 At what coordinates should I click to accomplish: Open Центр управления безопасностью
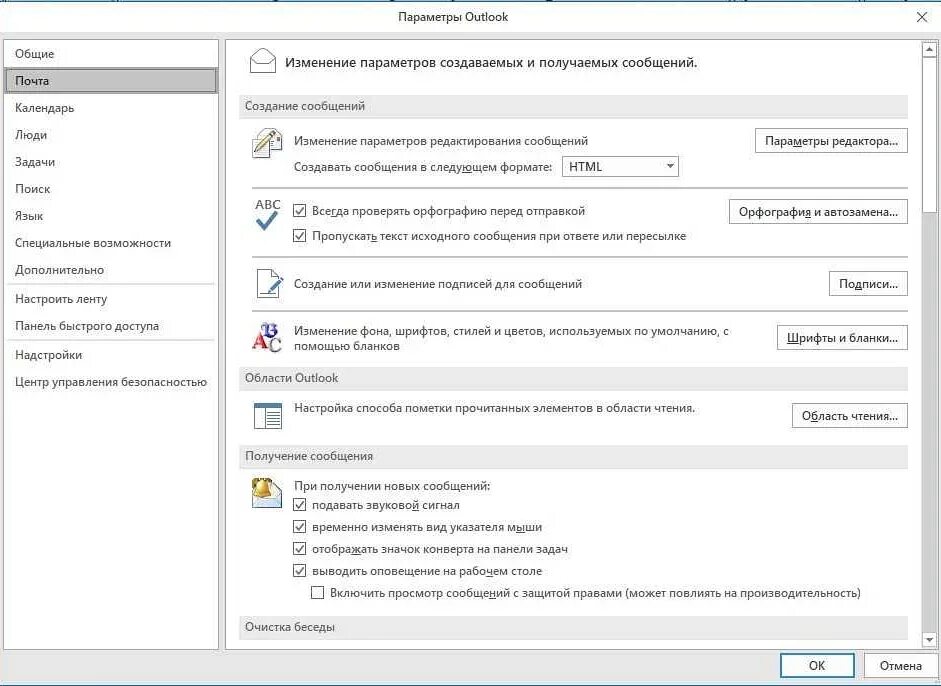[x=110, y=382]
